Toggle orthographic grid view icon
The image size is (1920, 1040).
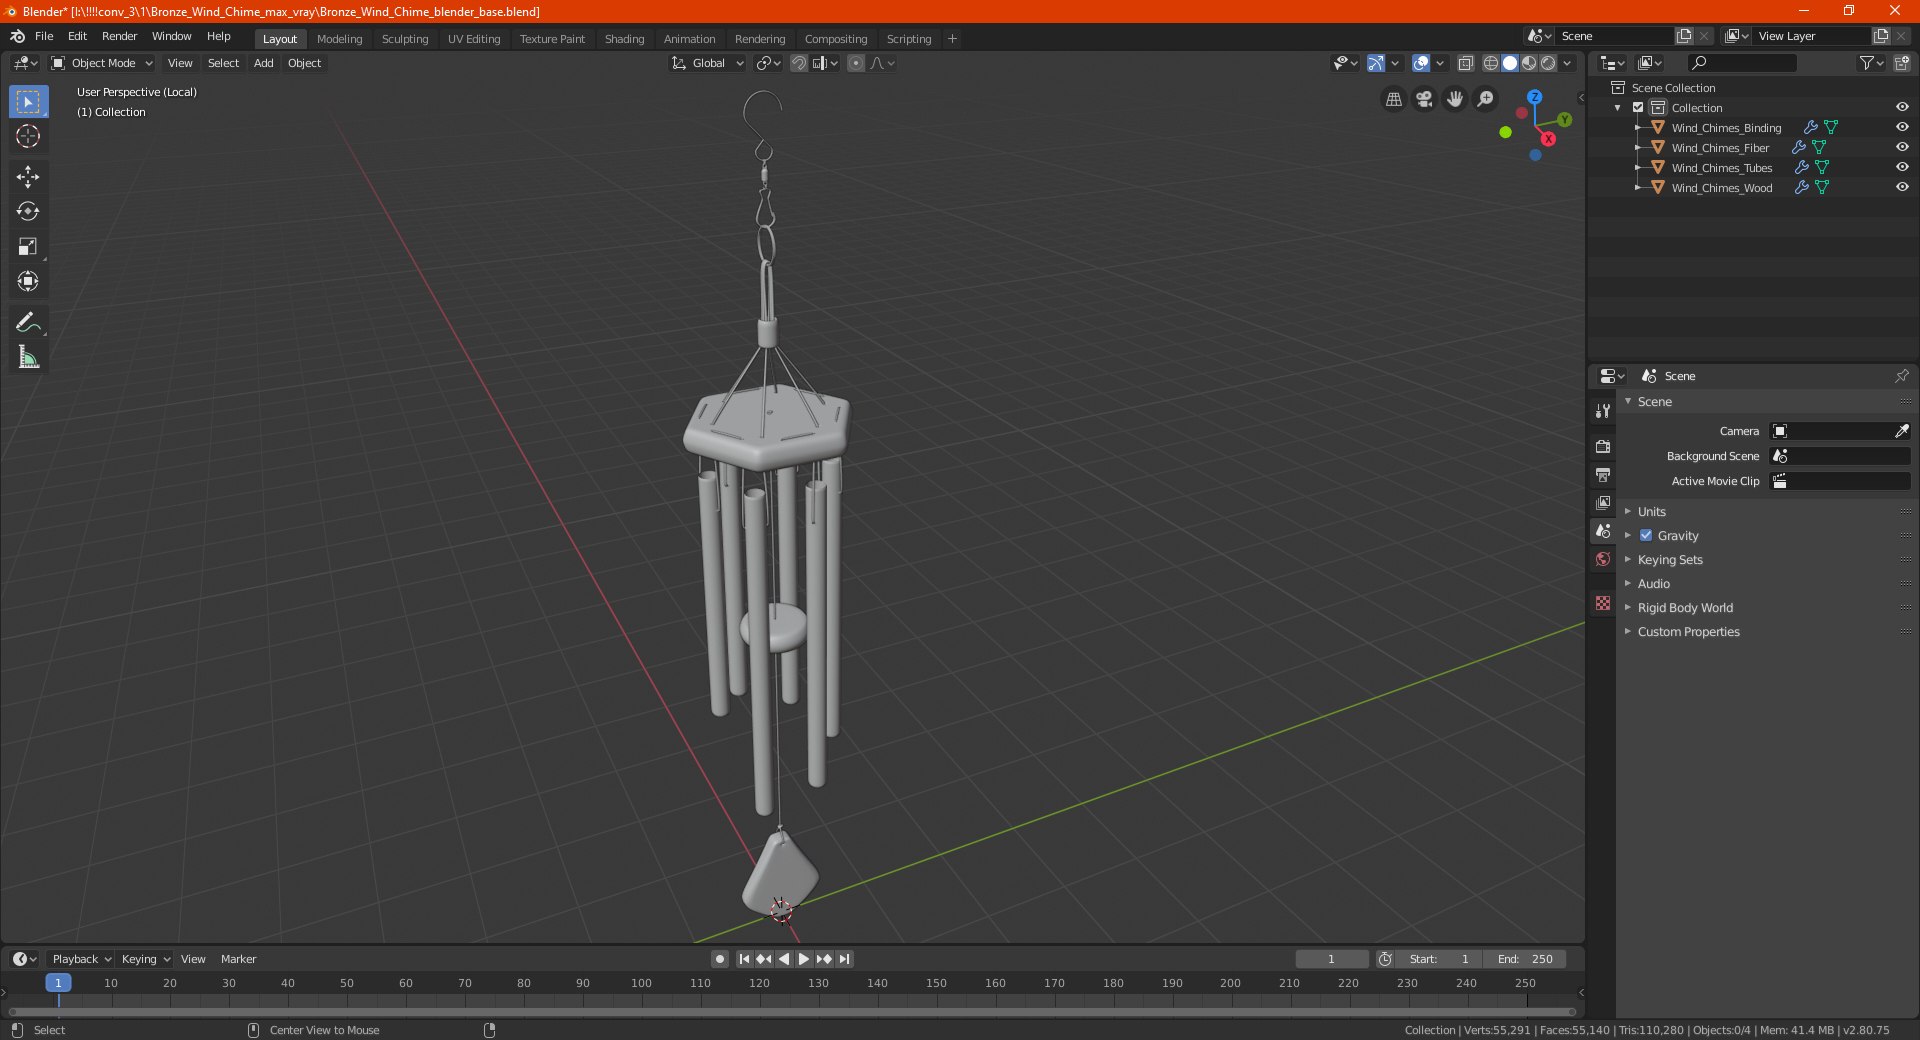click(1393, 99)
